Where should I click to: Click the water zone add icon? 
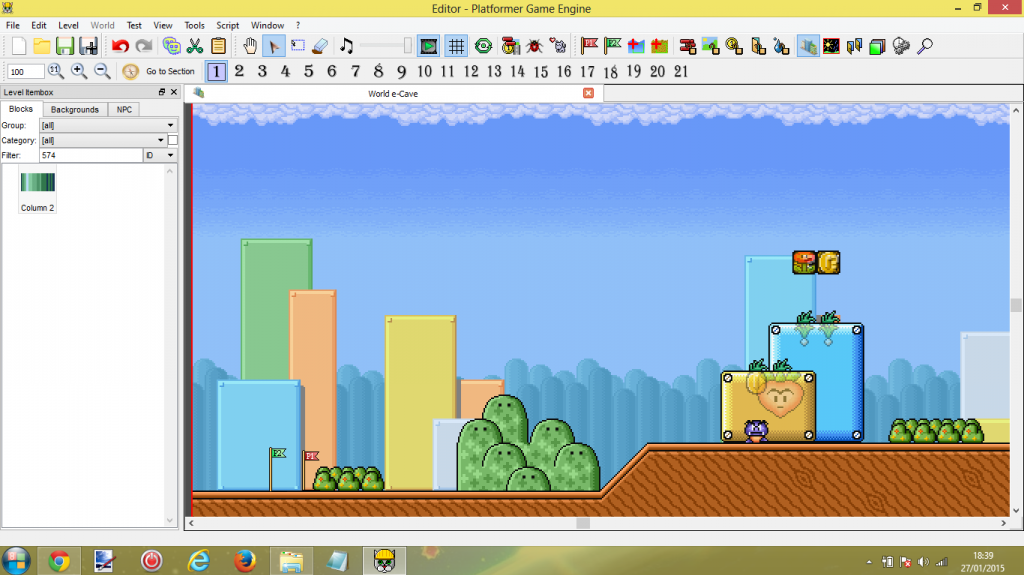pyautogui.click(x=636, y=46)
